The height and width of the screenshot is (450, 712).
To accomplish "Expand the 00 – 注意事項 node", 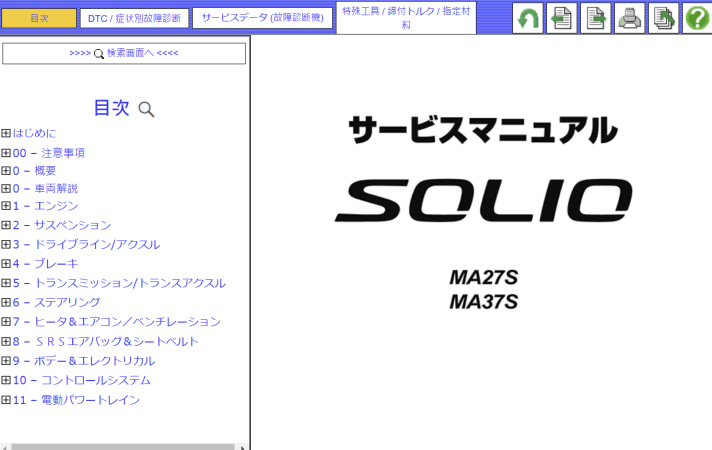I will 6,153.
